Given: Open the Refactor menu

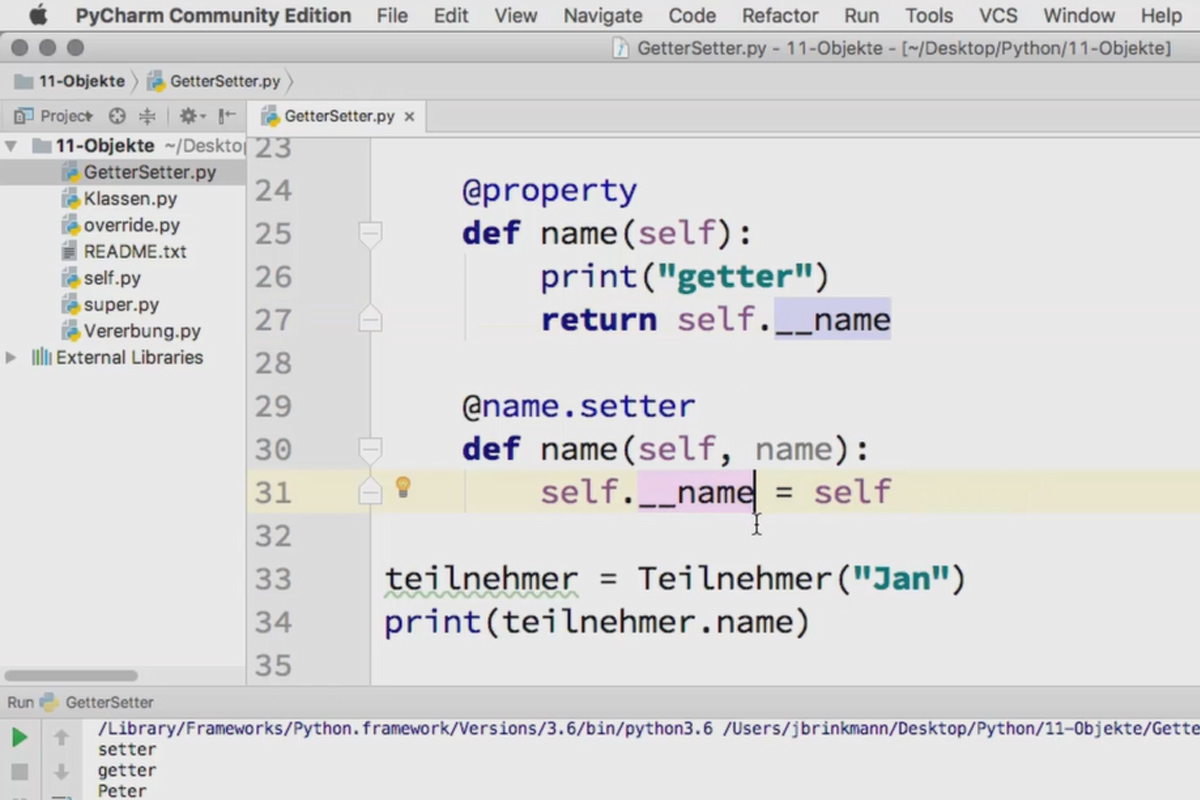Looking at the screenshot, I should pyautogui.click(x=780, y=15).
